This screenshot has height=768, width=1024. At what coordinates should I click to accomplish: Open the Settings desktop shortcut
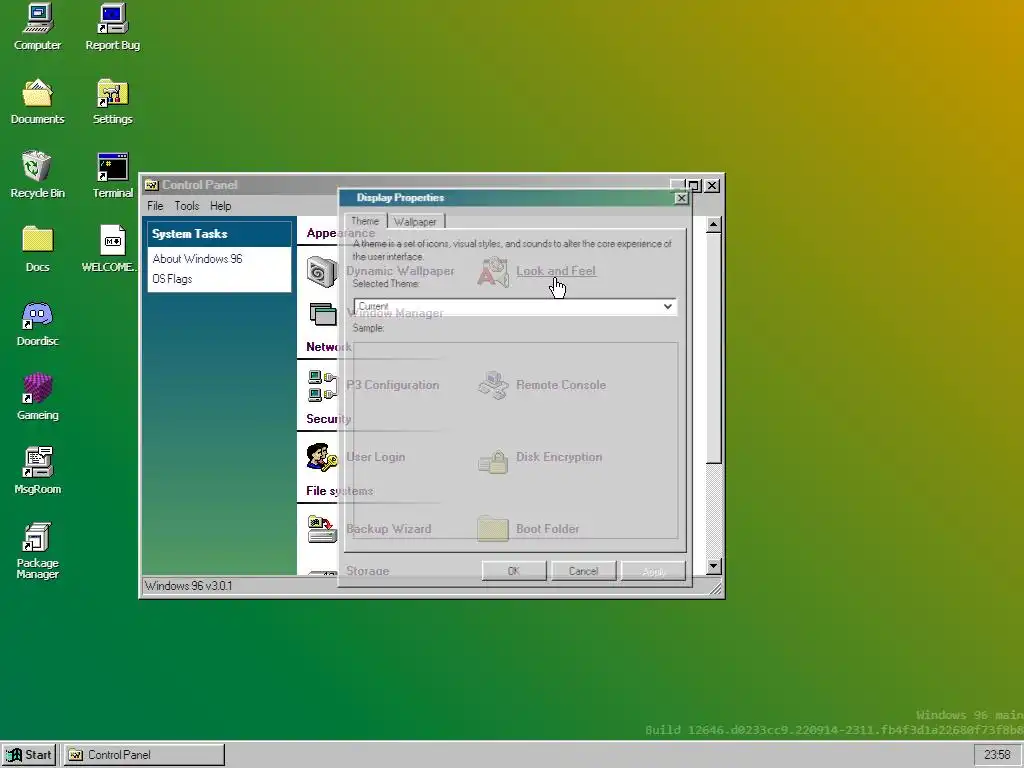tap(112, 101)
